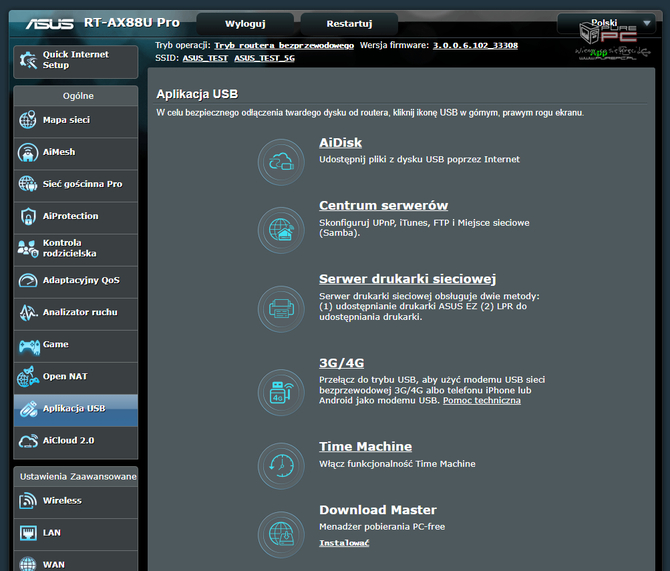Image resolution: width=670 pixels, height=571 pixels.
Task: Click the Ustawienia Zaawansowane section header
Action: [x=78, y=477]
